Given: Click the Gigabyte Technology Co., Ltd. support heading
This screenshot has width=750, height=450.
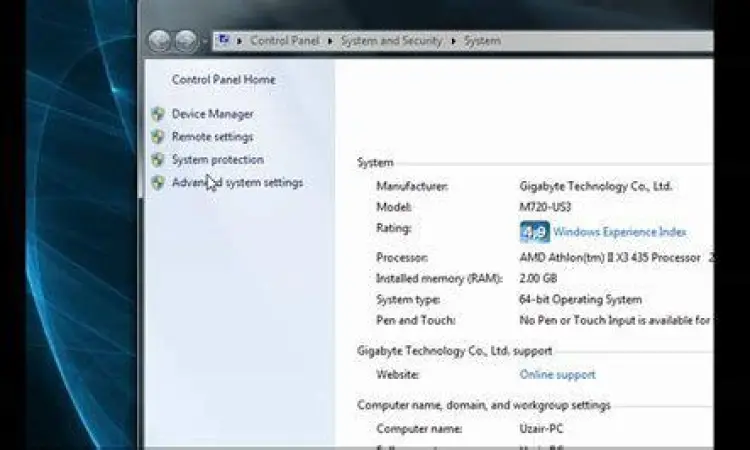Looking at the screenshot, I should click(x=454, y=351).
